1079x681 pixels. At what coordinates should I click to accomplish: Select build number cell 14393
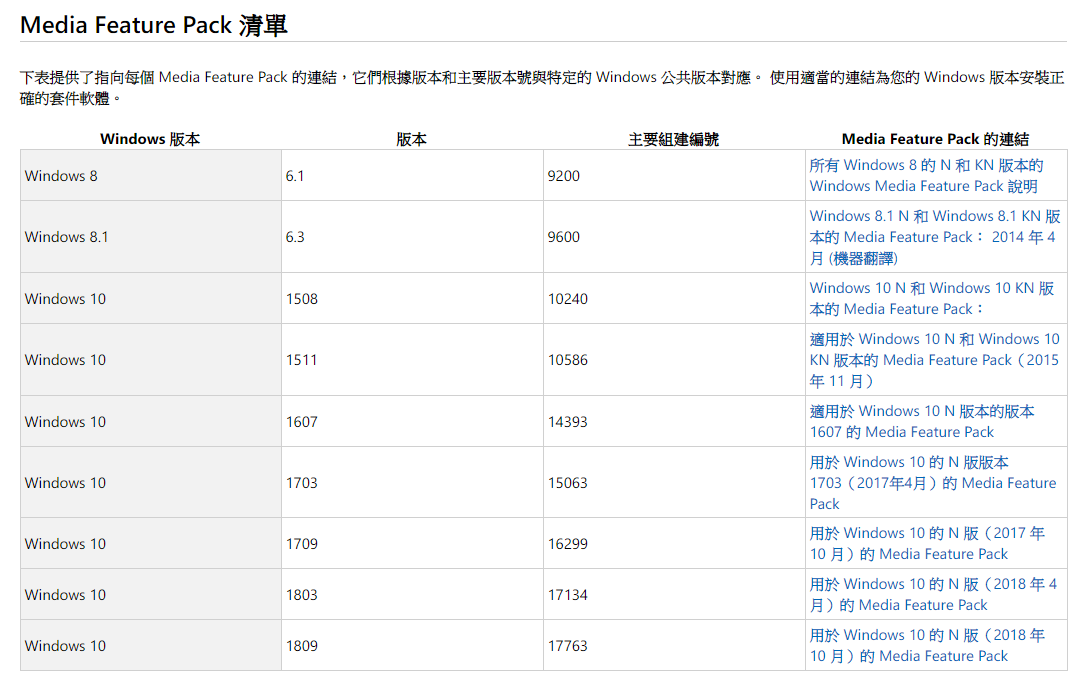coord(674,422)
